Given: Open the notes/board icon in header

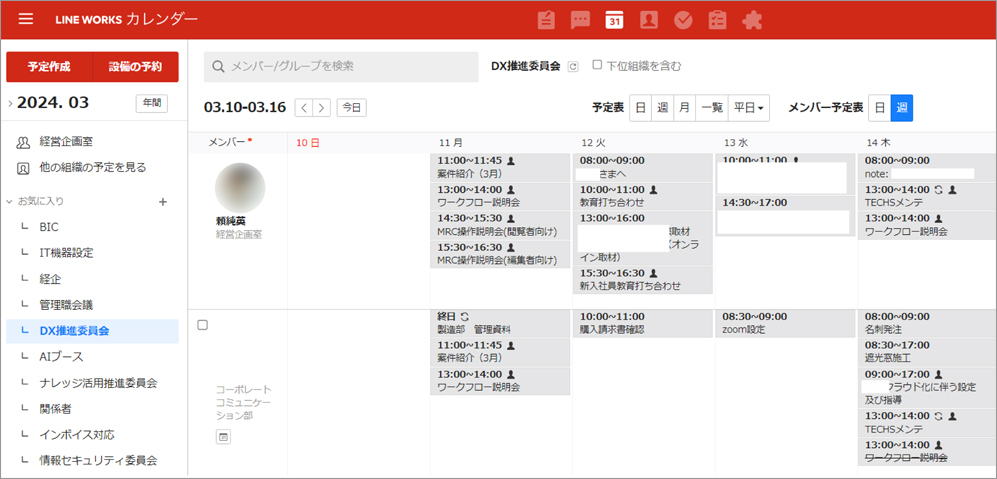Looking at the screenshot, I should [x=546, y=20].
